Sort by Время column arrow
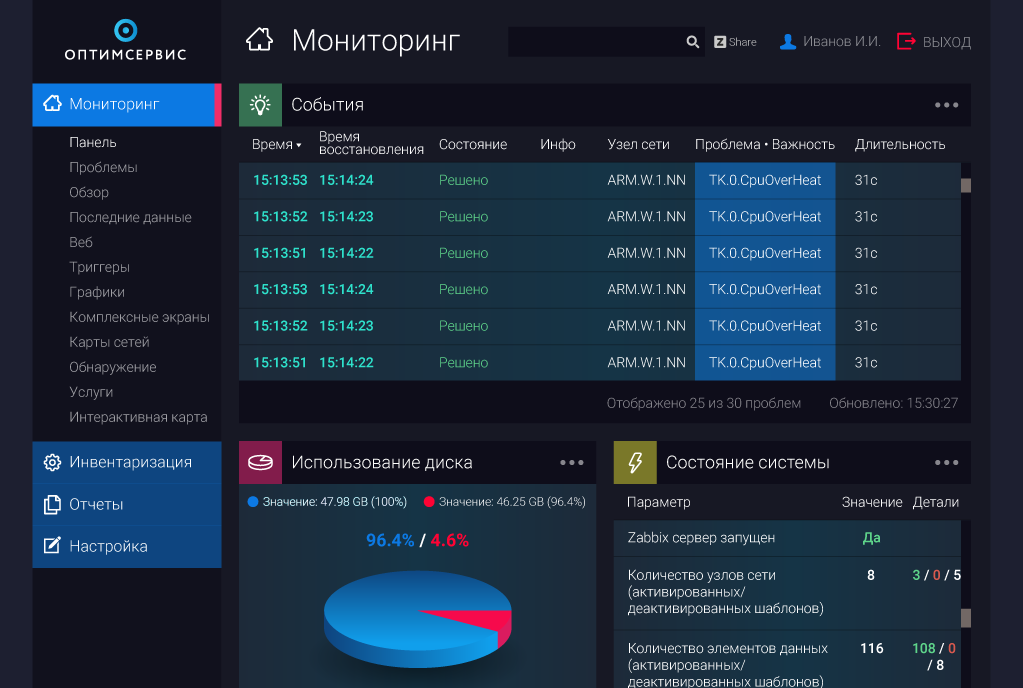Image resolution: width=1023 pixels, height=688 pixels. 299,145
